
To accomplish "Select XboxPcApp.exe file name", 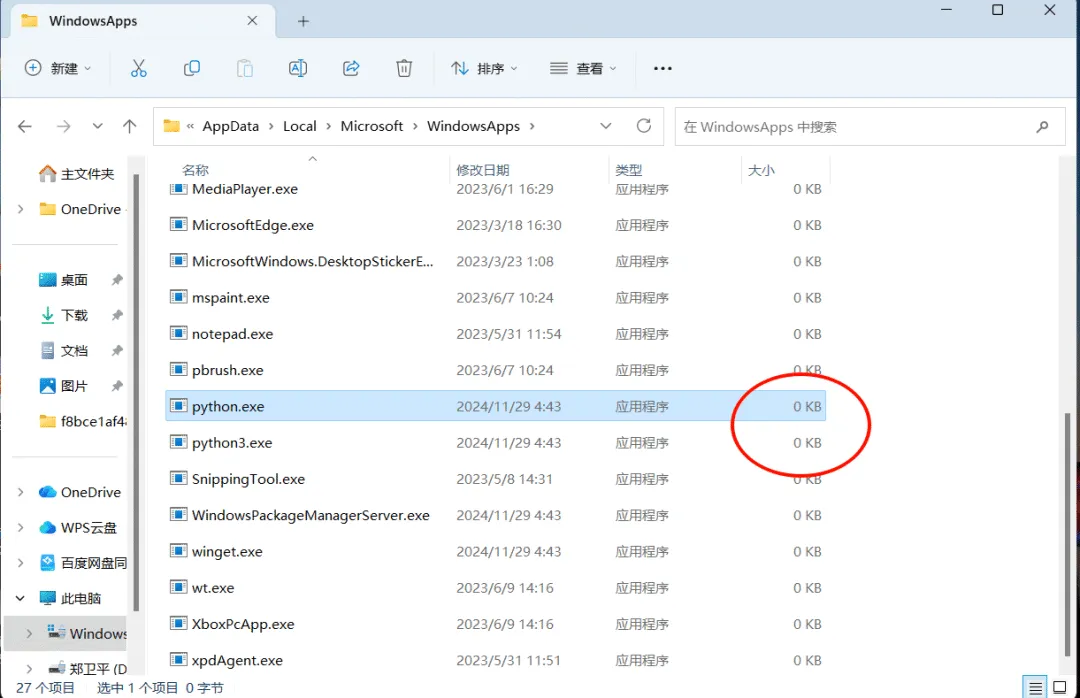I will pyautogui.click(x=242, y=624).
